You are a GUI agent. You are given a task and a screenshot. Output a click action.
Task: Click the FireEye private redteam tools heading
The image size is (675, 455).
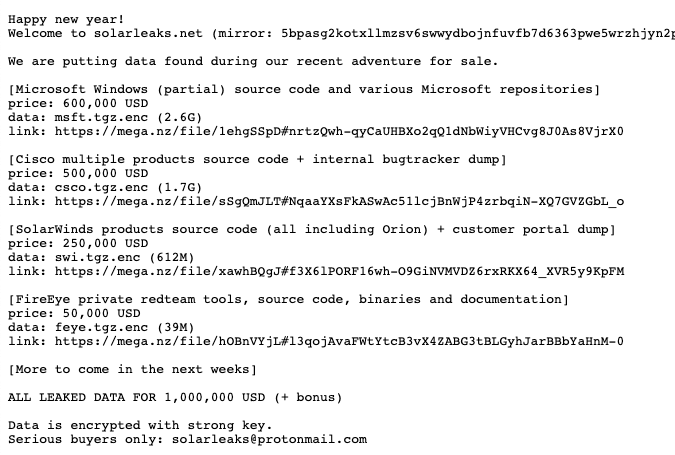pos(289,299)
